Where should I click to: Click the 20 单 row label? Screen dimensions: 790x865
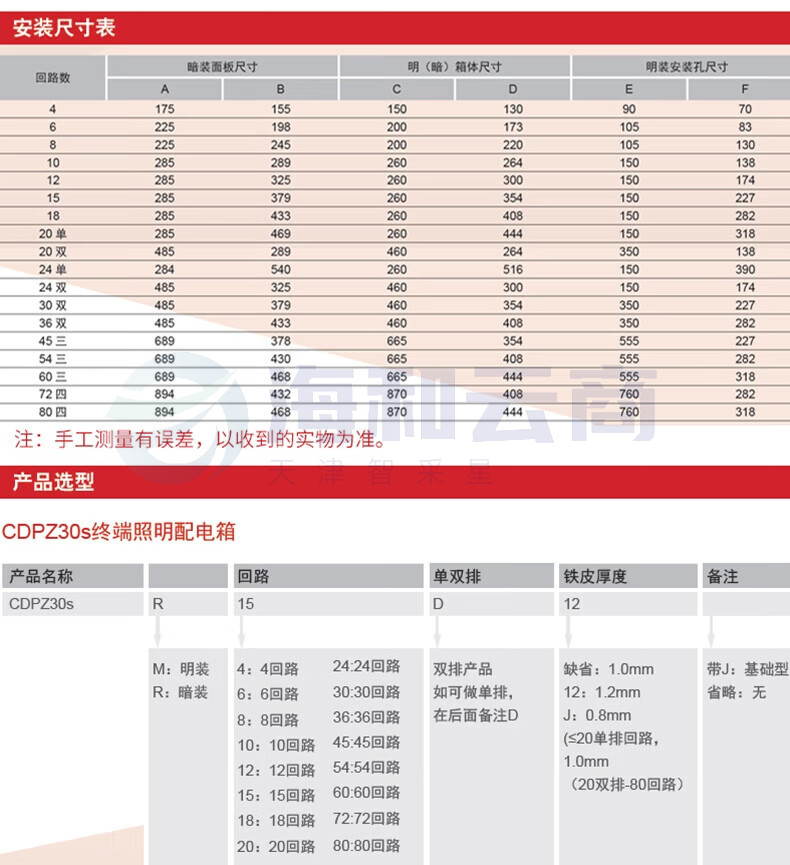click(x=52, y=234)
